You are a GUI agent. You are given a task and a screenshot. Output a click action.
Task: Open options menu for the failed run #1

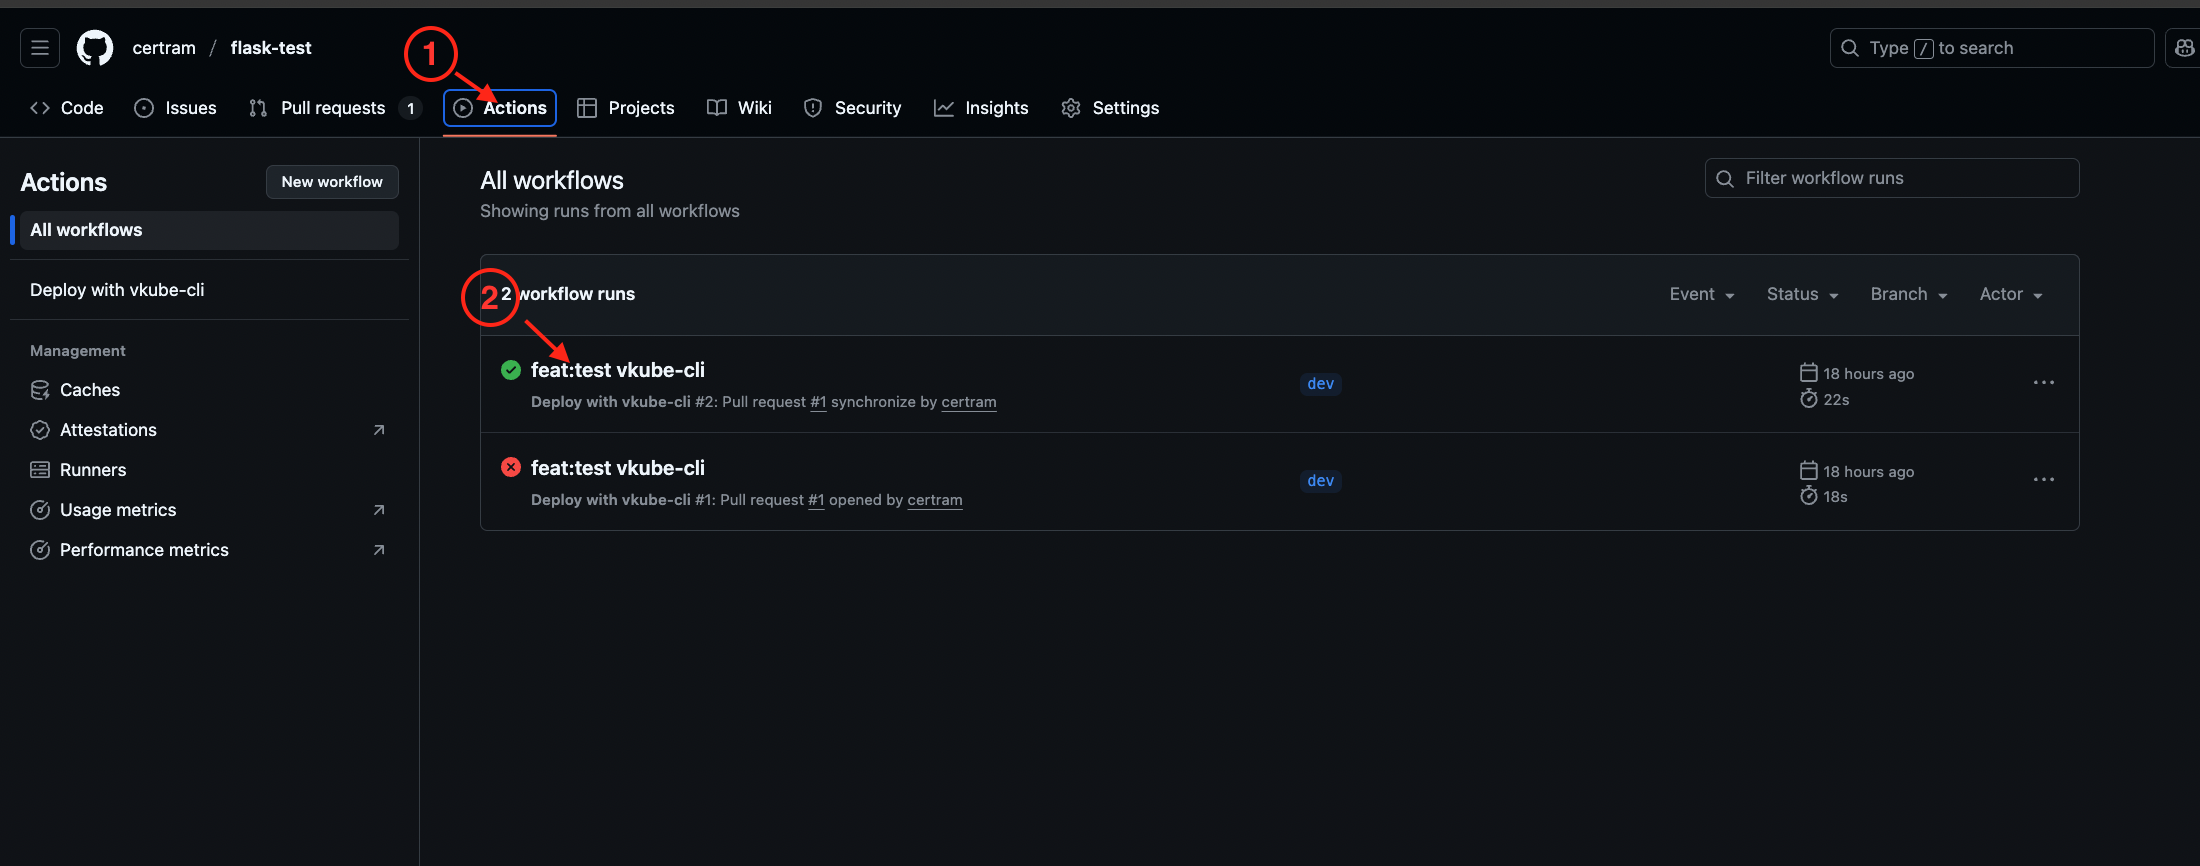coord(2044,480)
